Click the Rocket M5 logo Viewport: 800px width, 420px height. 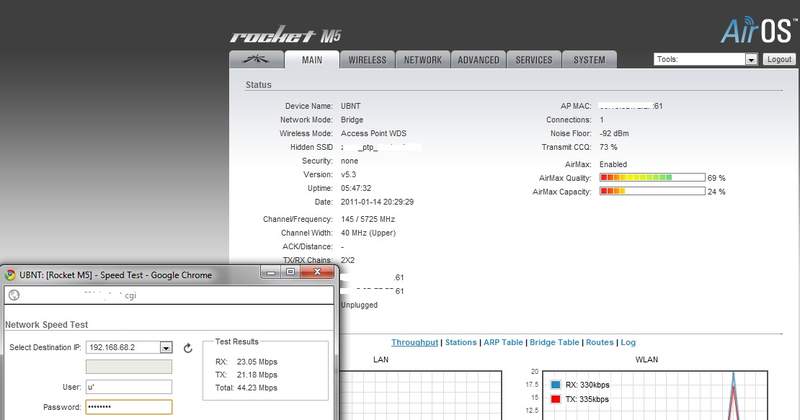tap(286, 35)
